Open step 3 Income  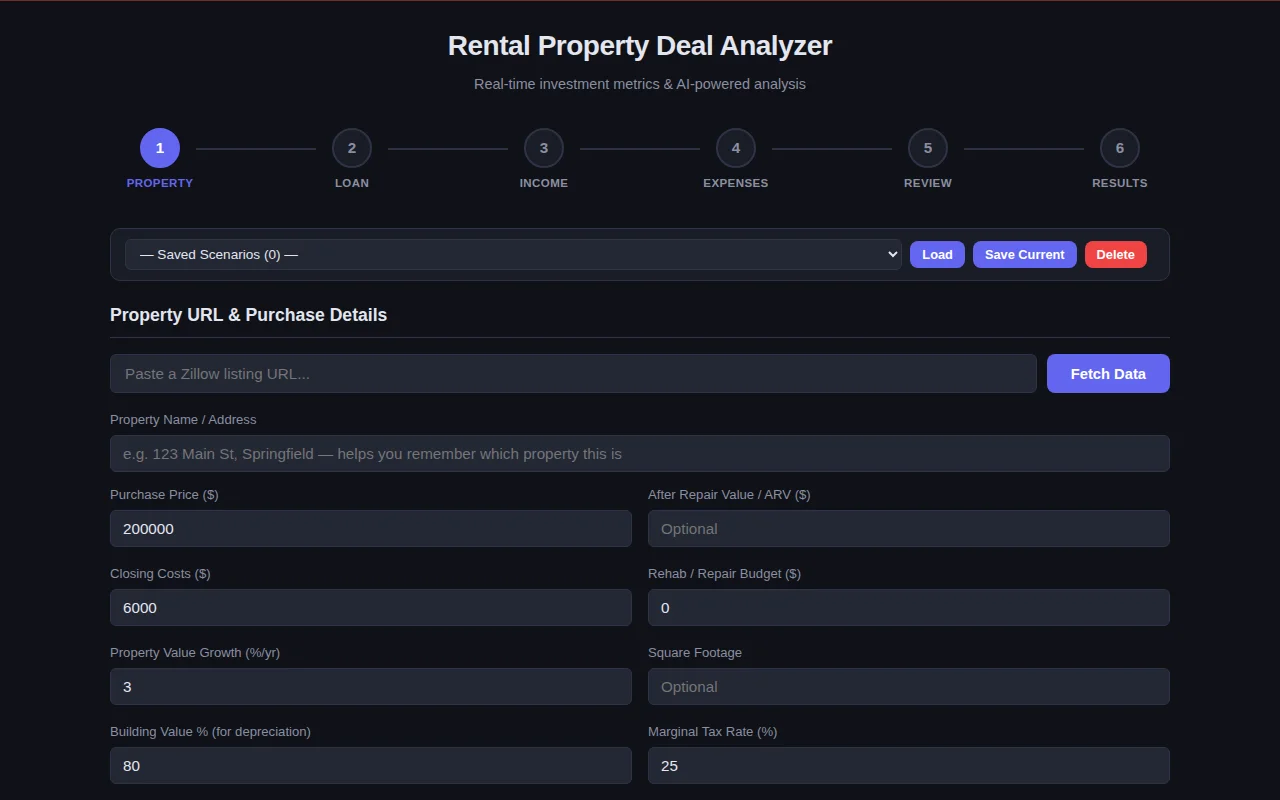click(x=544, y=148)
